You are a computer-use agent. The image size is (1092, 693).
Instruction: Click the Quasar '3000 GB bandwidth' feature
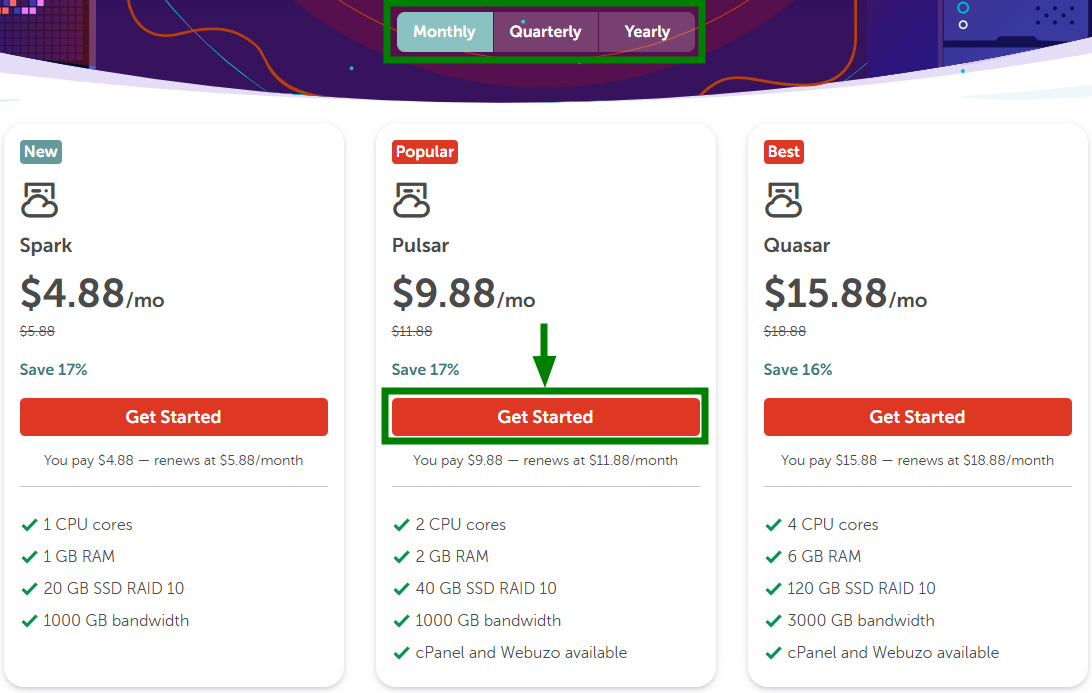(x=861, y=621)
